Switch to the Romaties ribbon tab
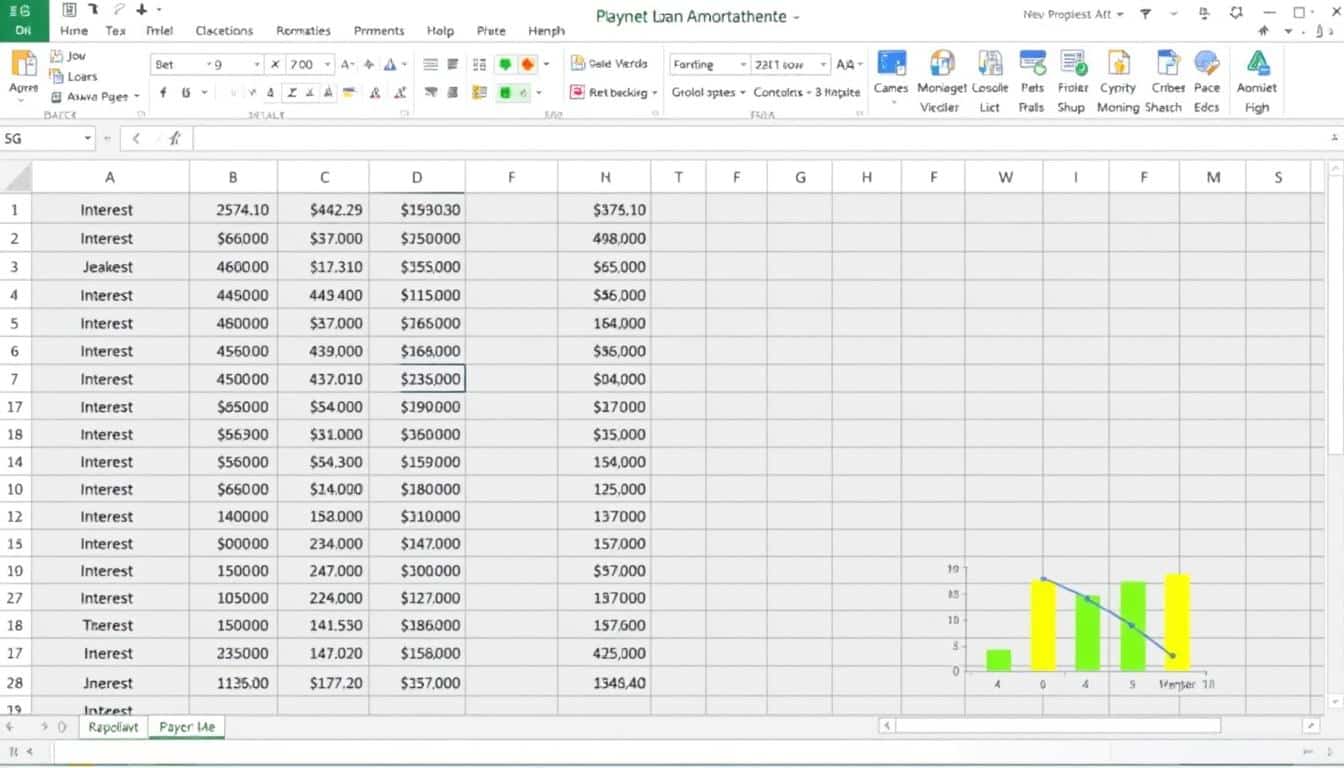The width and height of the screenshot is (1344, 768). [x=303, y=31]
